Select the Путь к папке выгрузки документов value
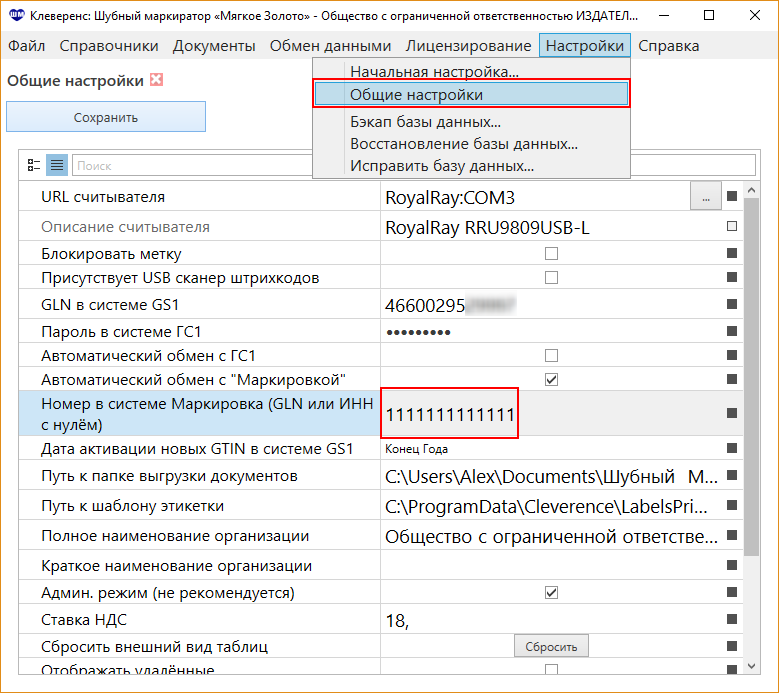The image size is (779, 693). tap(551, 476)
